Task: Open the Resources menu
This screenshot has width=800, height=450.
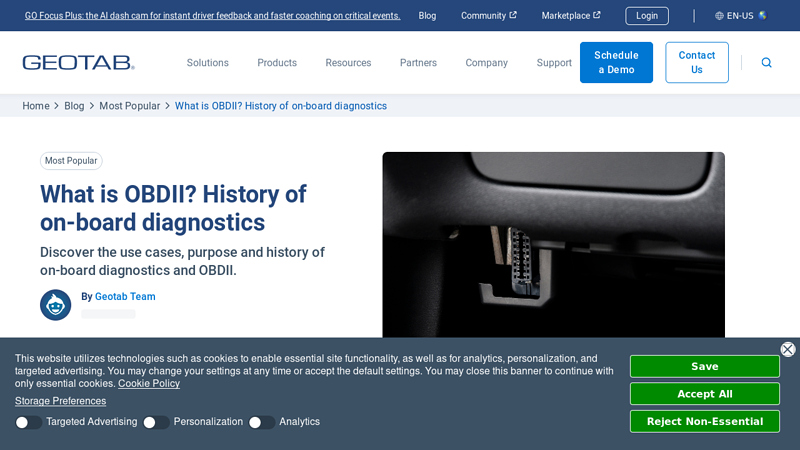Action: click(x=348, y=63)
